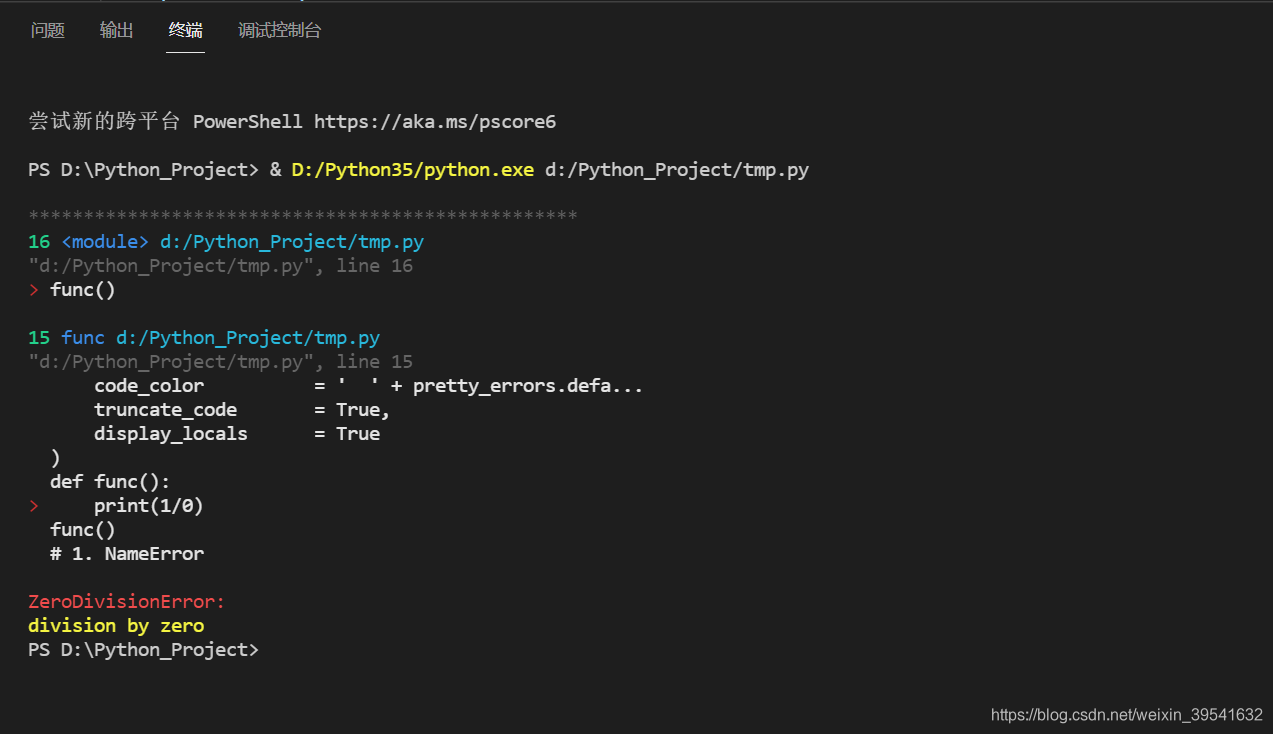The image size is (1273, 734).
Task: Click the ZeroDivisionError: text
Action: coord(127,602)
